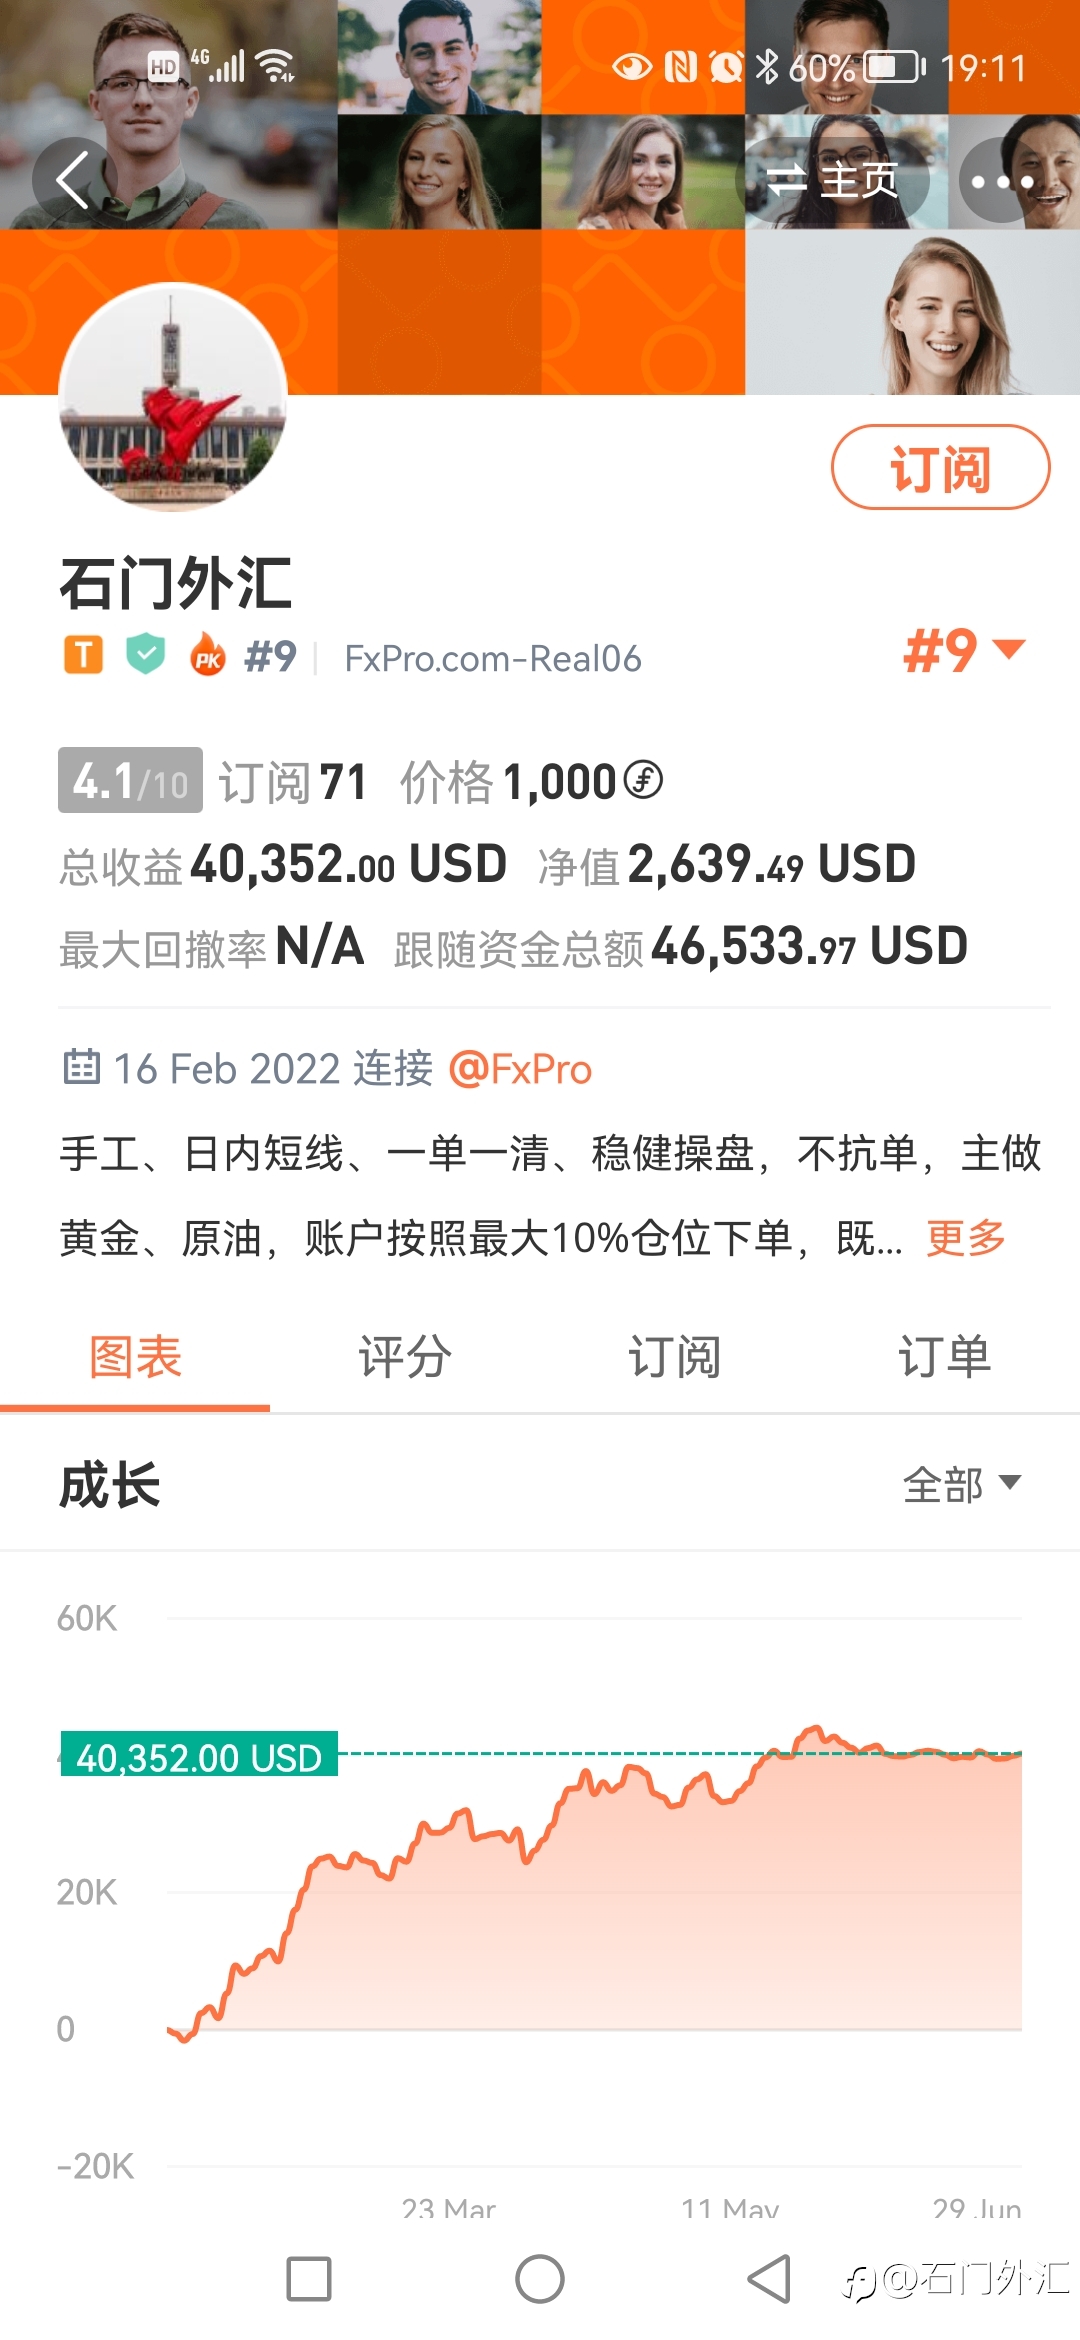The image size is (1080, 2340).
Task: Expand the #9 ranking dropdown
Action: [x=965, y=651]
